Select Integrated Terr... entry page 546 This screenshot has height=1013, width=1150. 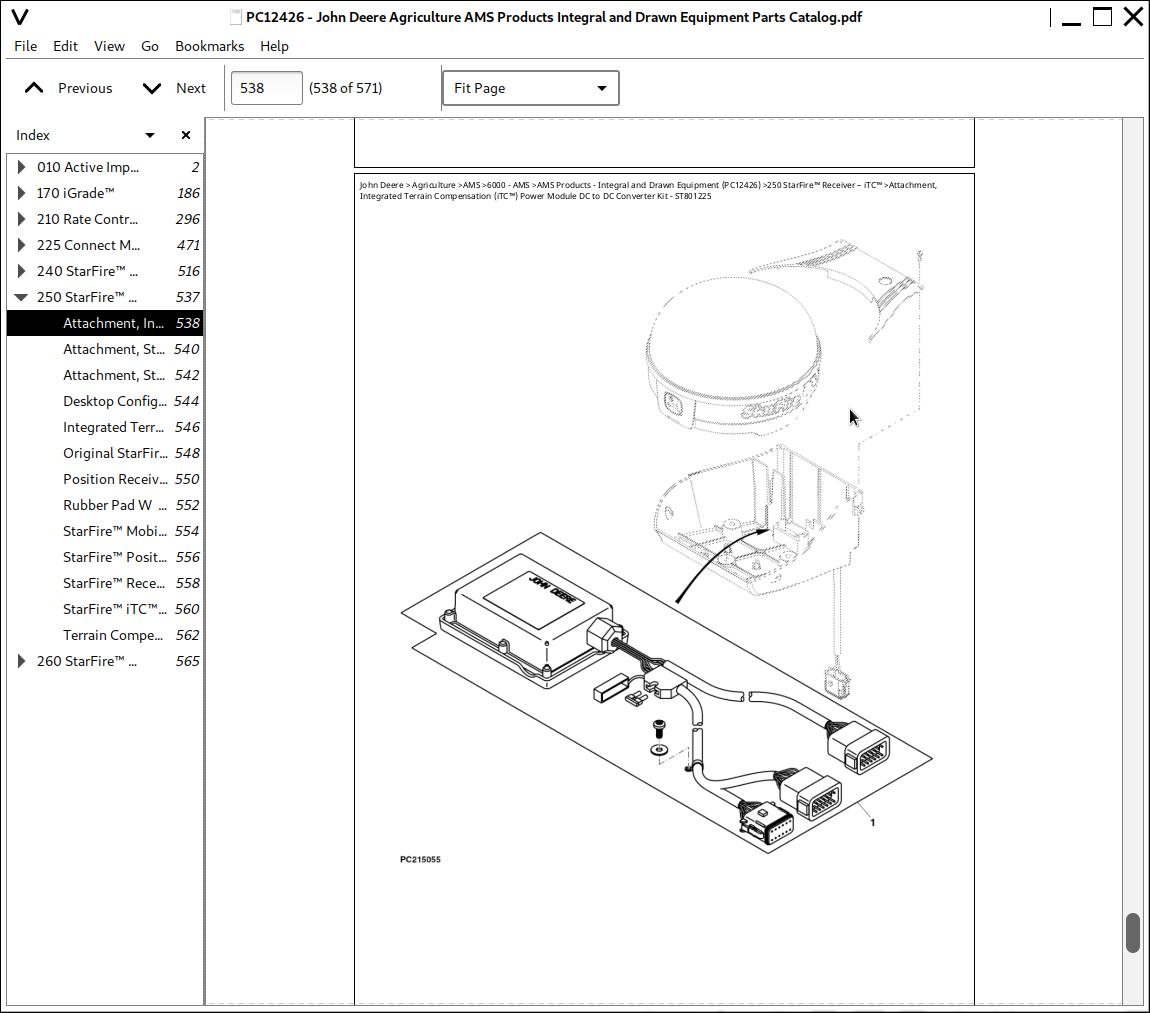coord(105,428)
